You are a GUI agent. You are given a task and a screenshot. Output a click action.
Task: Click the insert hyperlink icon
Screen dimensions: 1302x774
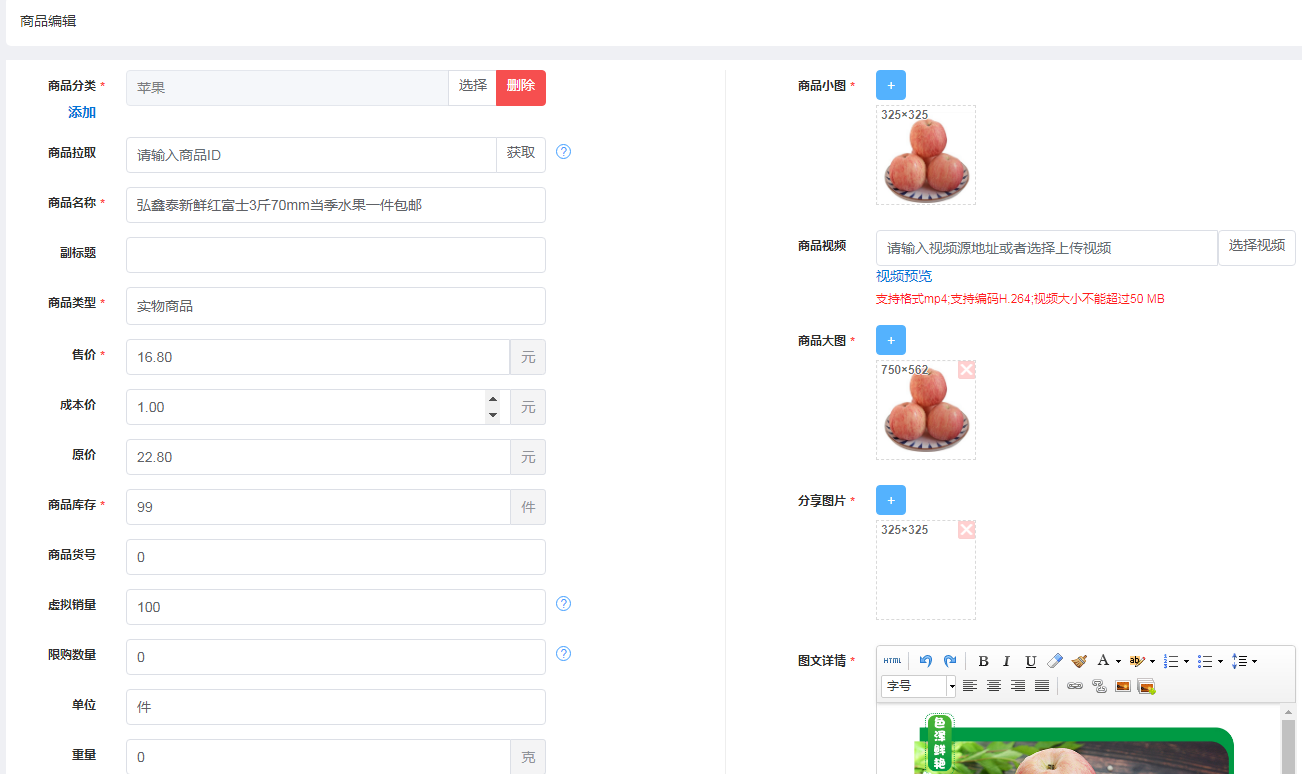tap(1075, 686)
